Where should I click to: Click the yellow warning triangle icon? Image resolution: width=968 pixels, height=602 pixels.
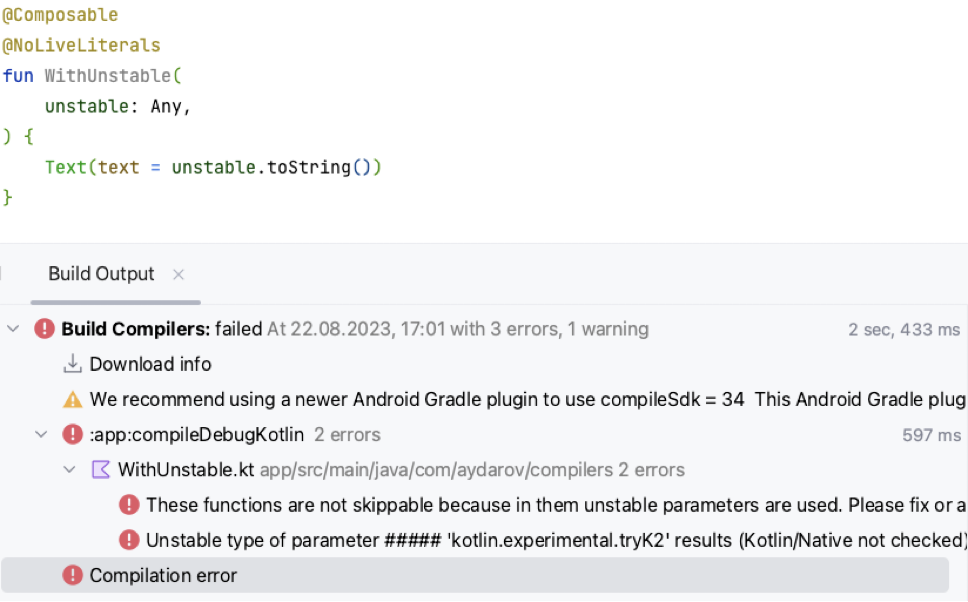click(72, 399)
